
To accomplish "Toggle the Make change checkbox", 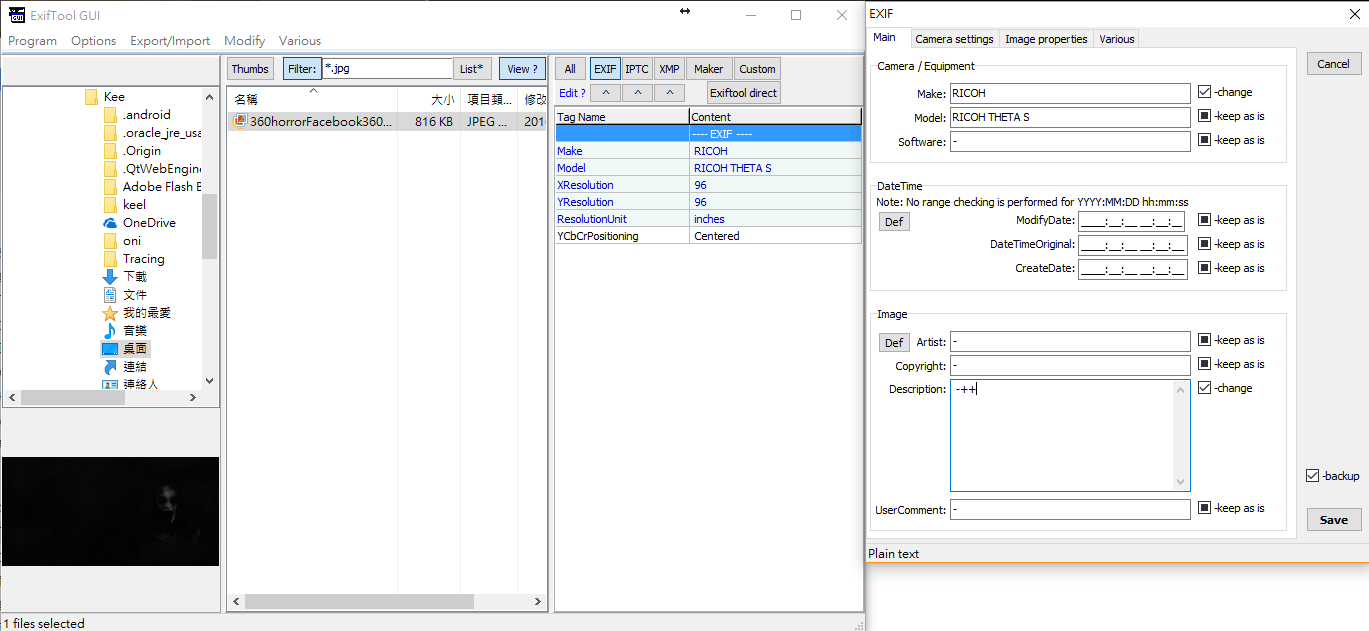I will 1205,92.
